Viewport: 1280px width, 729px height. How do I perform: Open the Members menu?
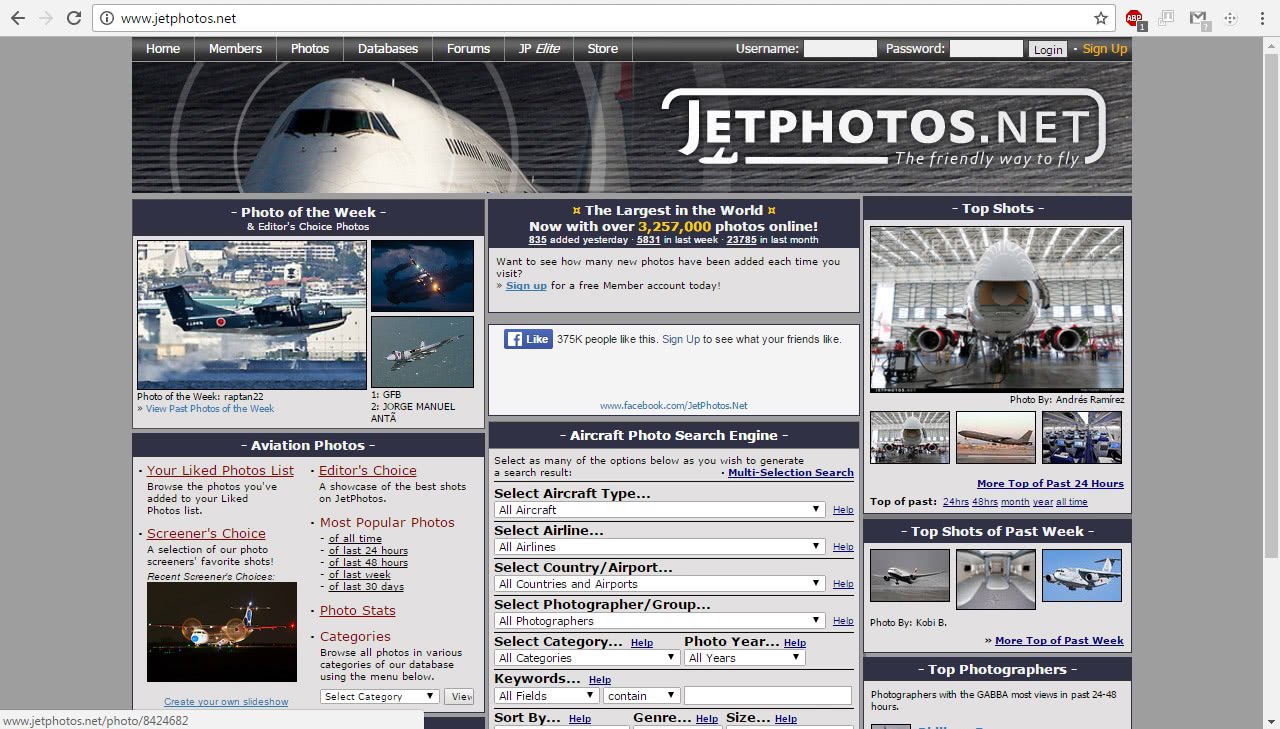click(235, 49)
